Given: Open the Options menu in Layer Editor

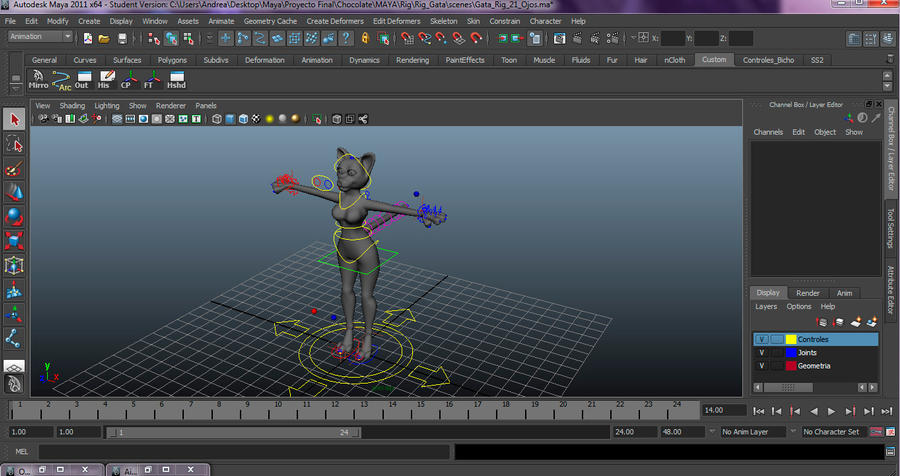Looking at the screenshot, I should click(798, 307).
